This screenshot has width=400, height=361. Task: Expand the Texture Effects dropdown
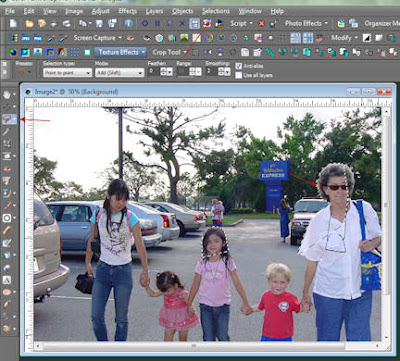pos(143,52)
